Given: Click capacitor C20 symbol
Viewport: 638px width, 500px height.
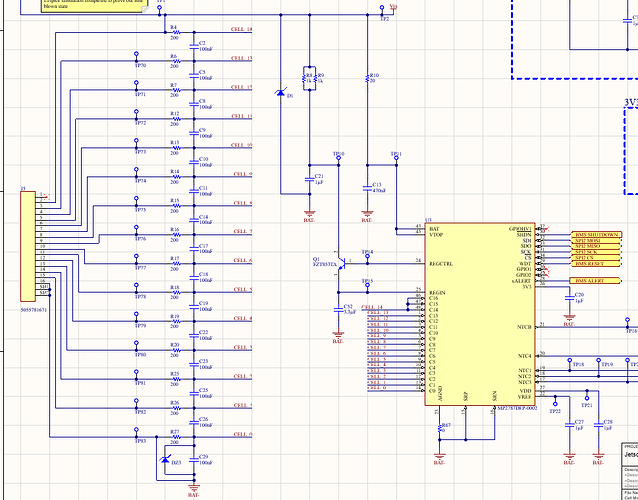Looking at the screenshot, I should coord(570,298).
